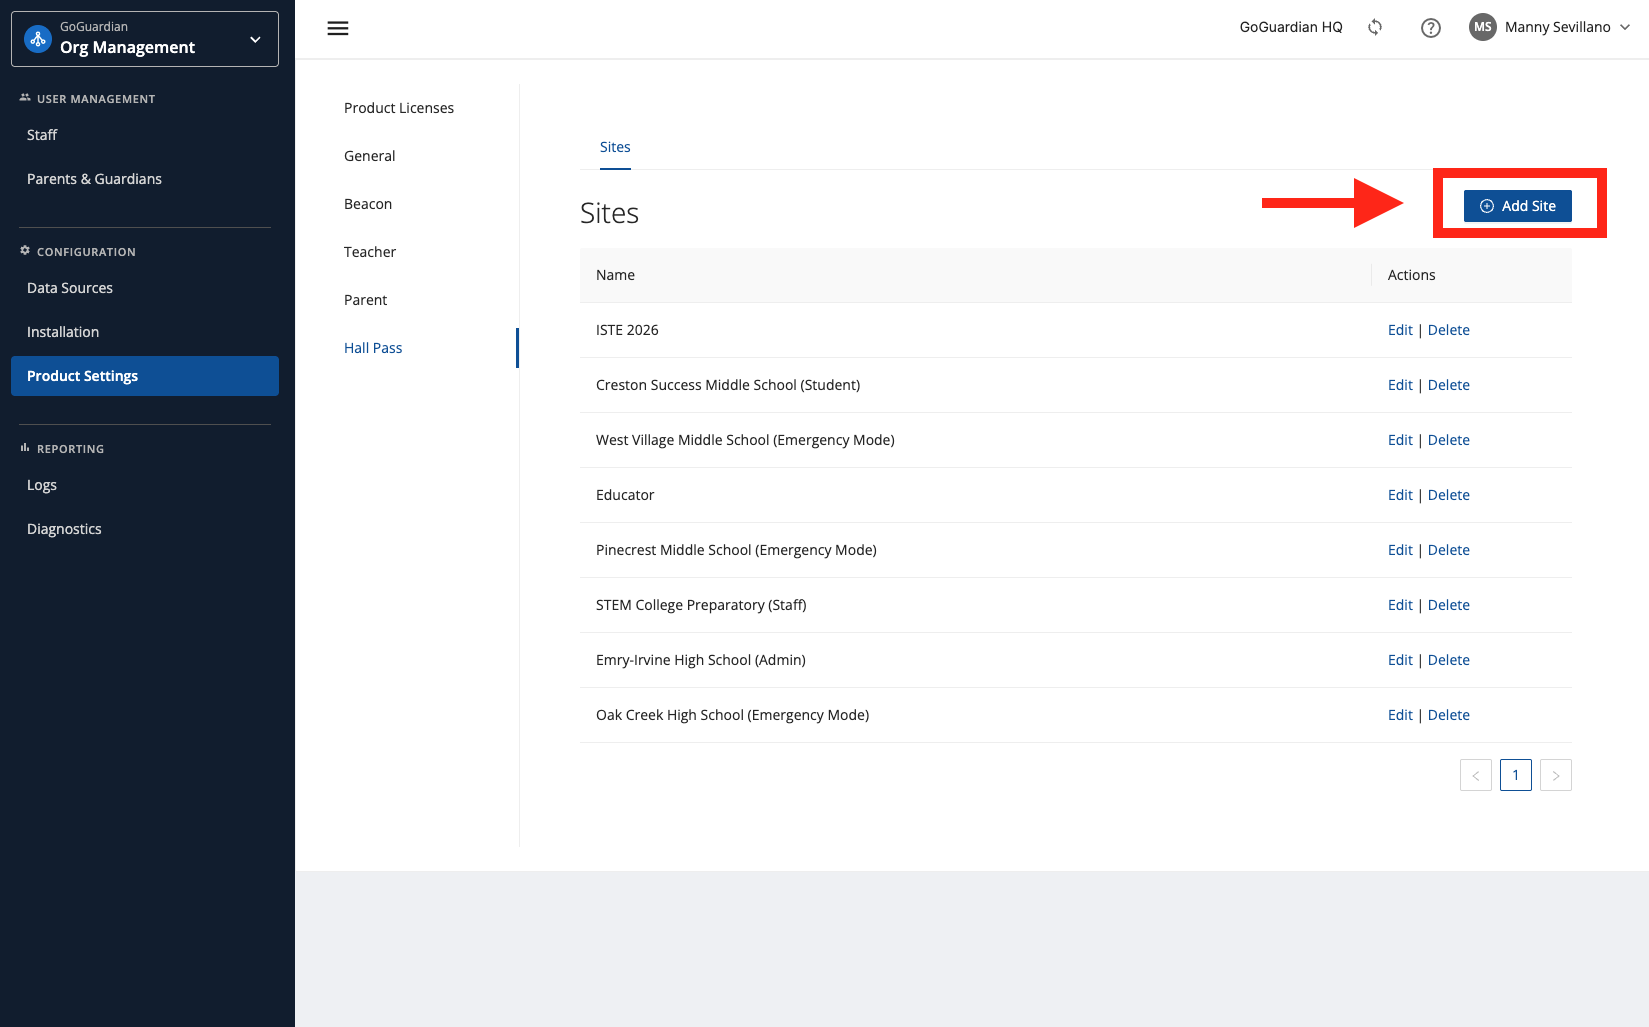The width and height of the screenshot is (1649, 1027).
Task: Edit STEM College Preparatory site
Action: [1400, 605]
